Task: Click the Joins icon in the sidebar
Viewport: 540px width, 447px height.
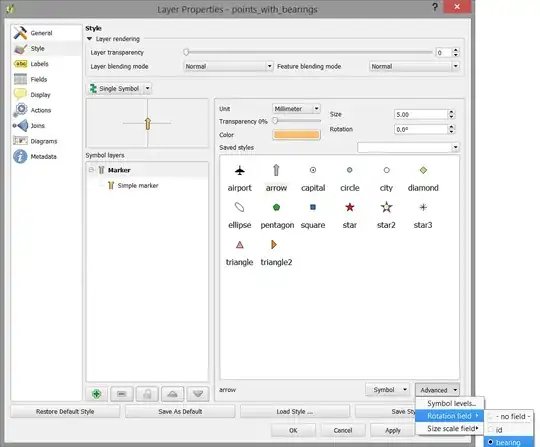Action: tap(20, 126)
